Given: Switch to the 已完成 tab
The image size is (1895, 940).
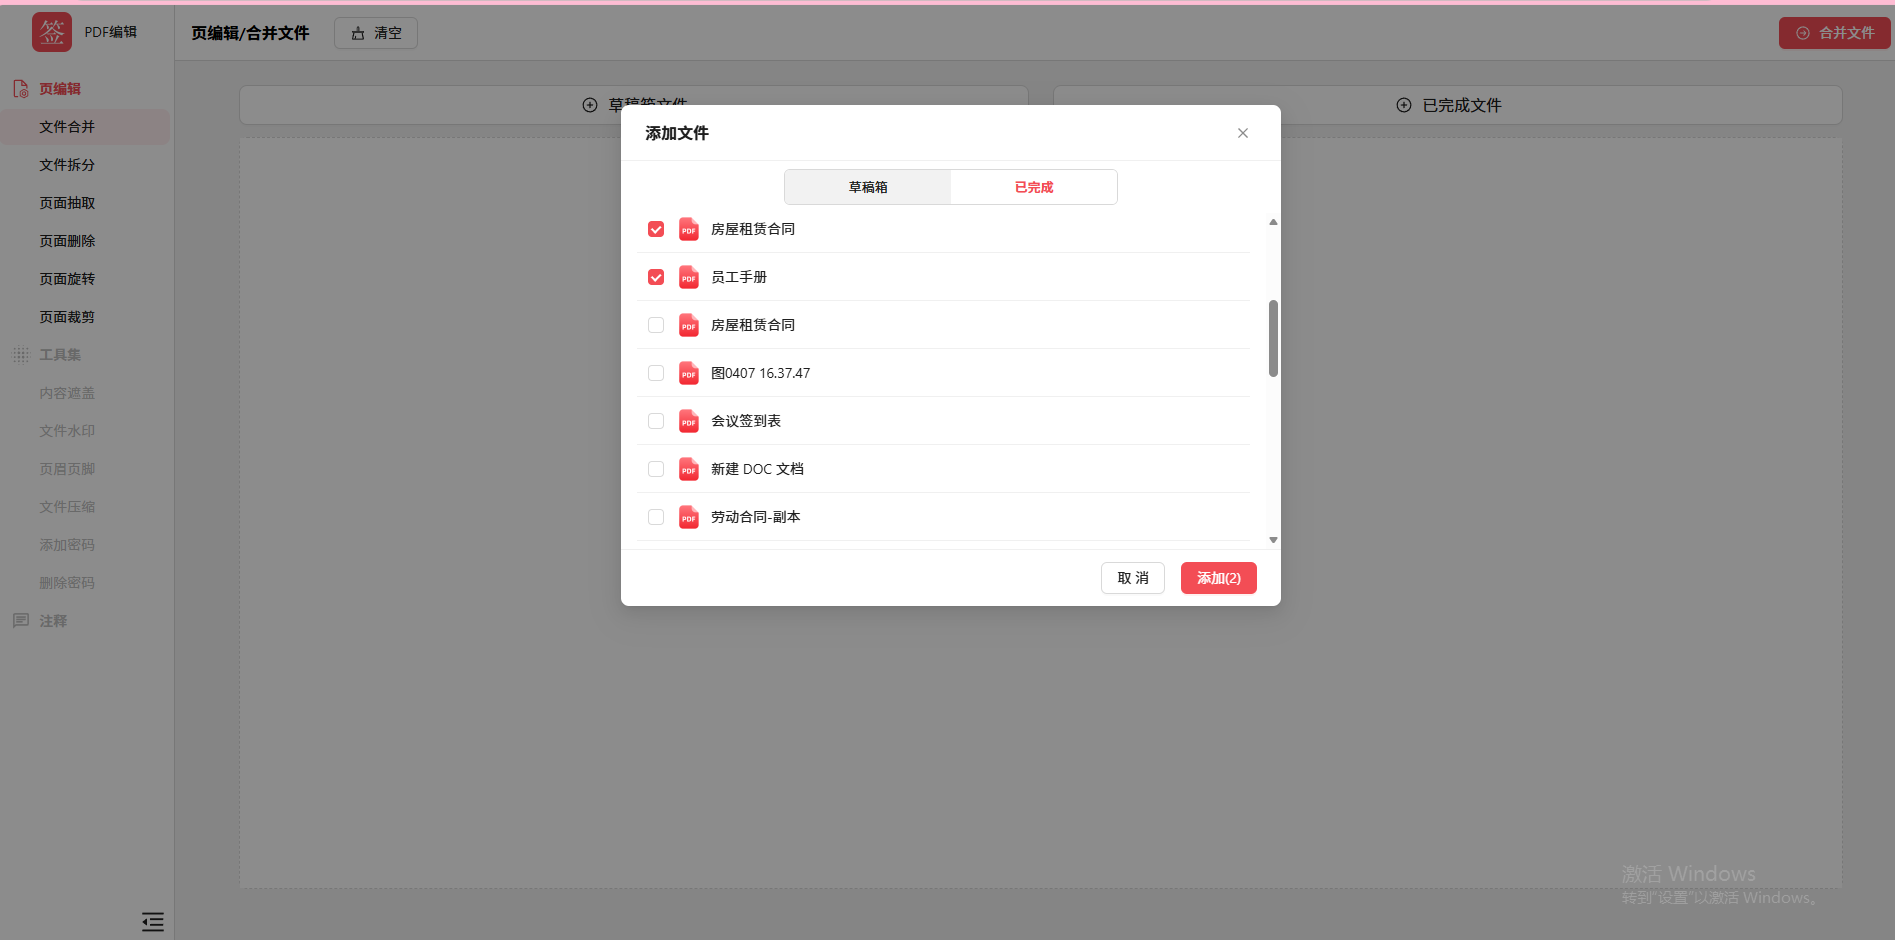Looking at the screenshot, I should (1034, 187).
